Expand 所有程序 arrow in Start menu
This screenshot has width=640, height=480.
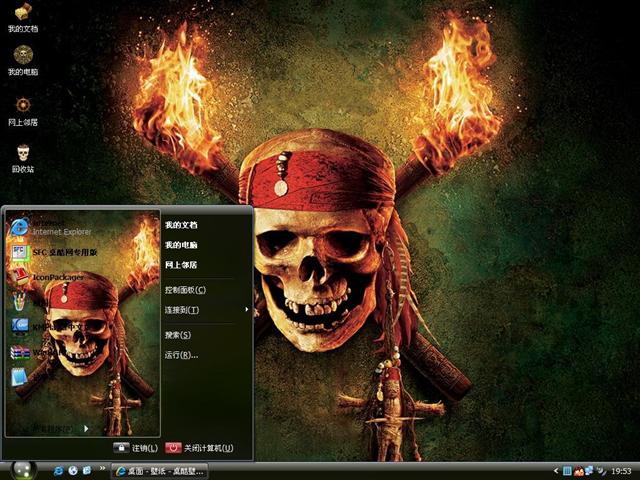(86, 429)
